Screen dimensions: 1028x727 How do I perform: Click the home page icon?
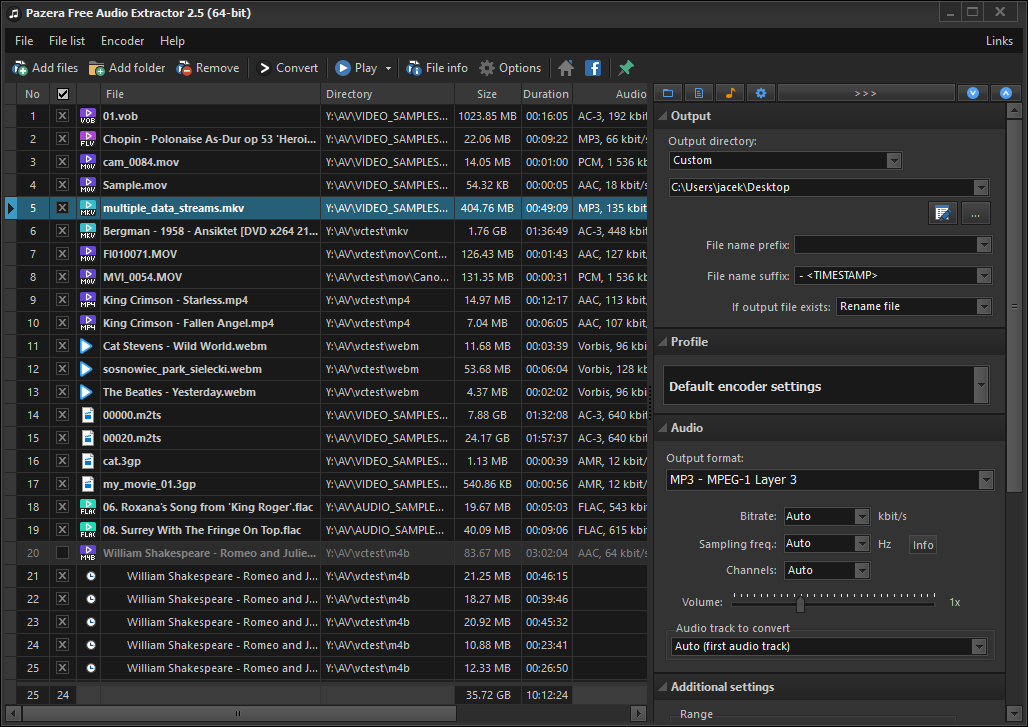[566, 68]
